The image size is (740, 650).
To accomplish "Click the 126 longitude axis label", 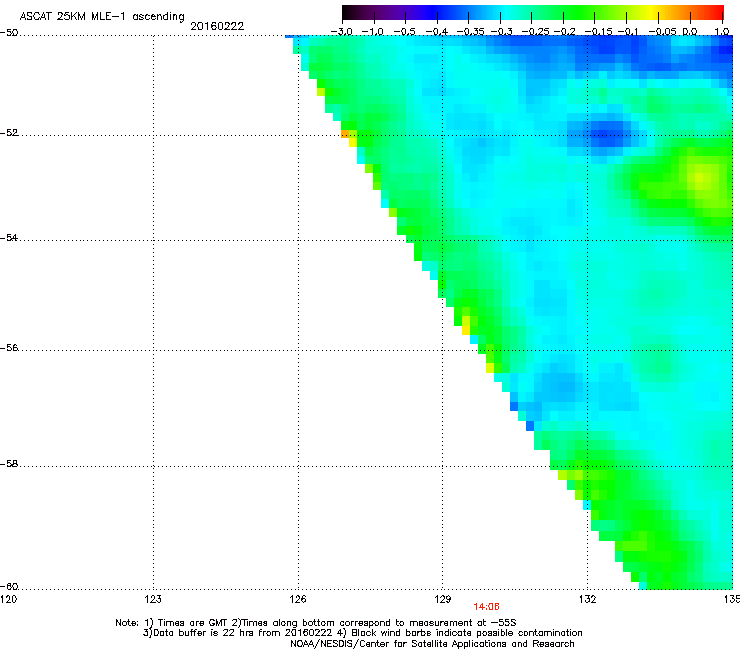I will pyautogui.click(x=298, y=599).
